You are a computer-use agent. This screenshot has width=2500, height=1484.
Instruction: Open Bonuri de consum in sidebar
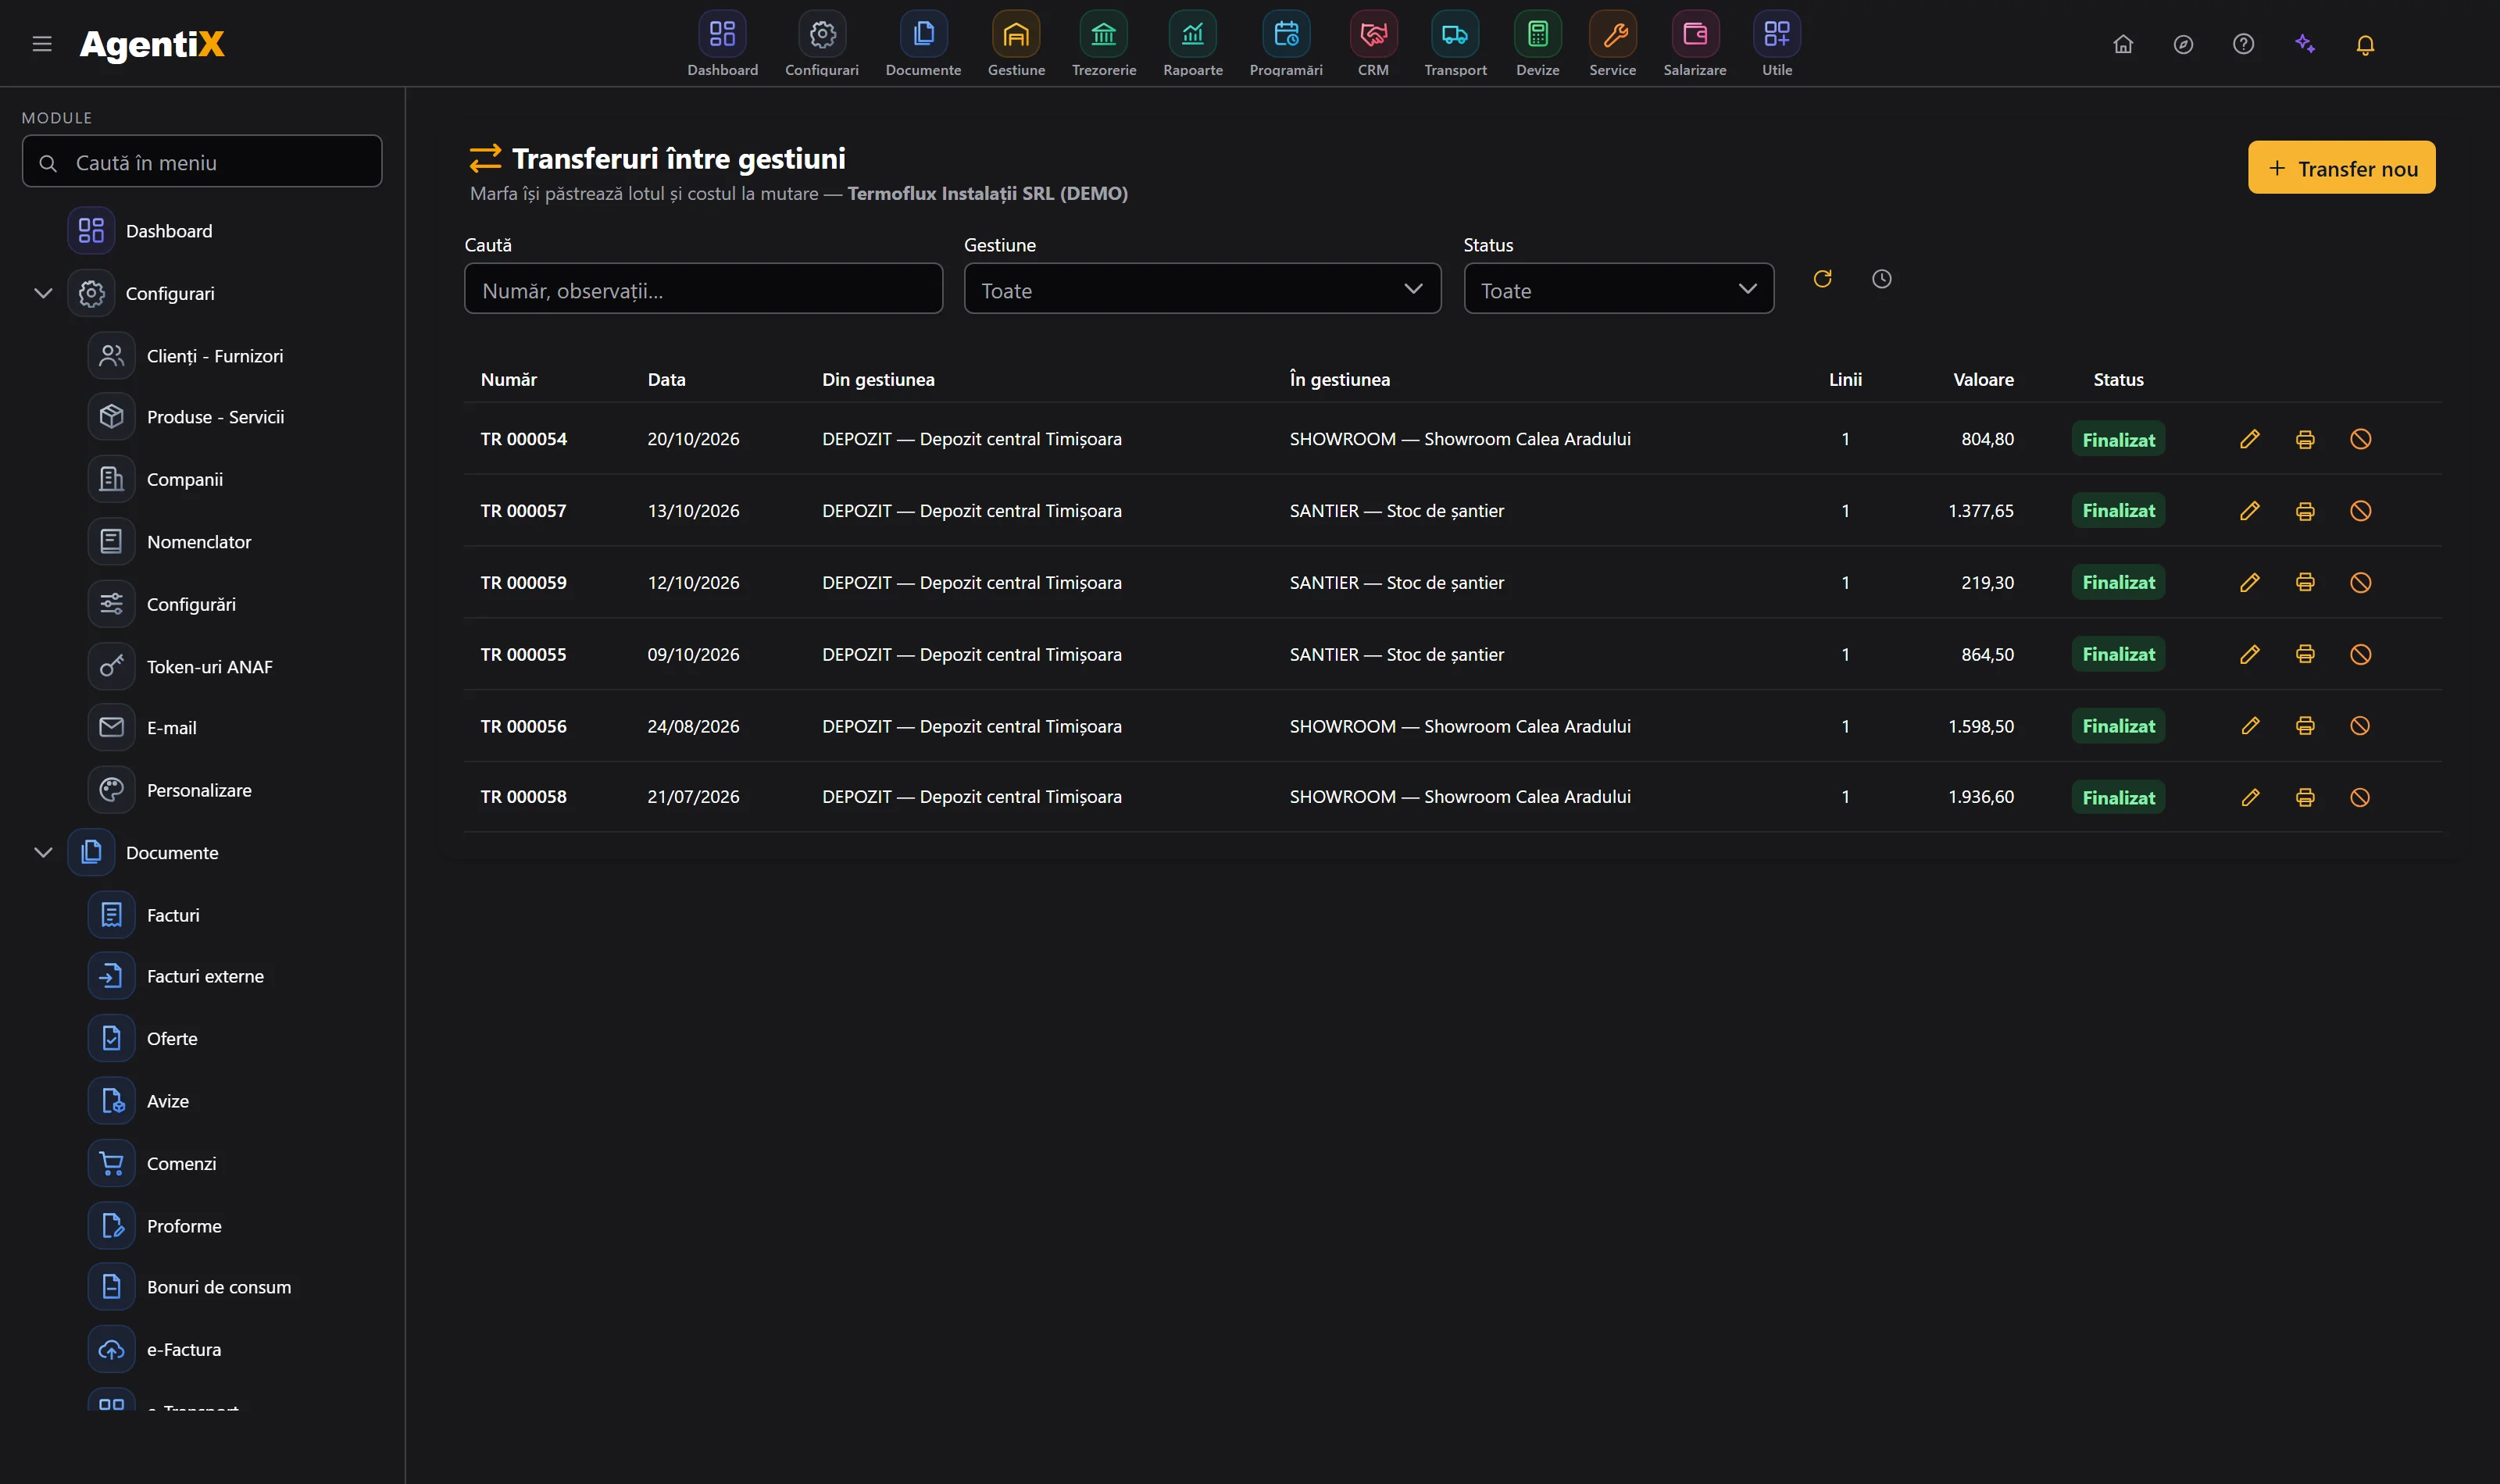click(219, 1287)
